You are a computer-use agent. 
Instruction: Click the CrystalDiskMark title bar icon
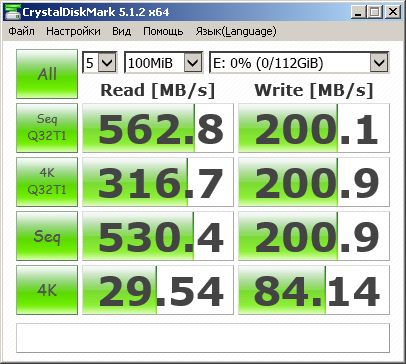click(x=12, y=12)
